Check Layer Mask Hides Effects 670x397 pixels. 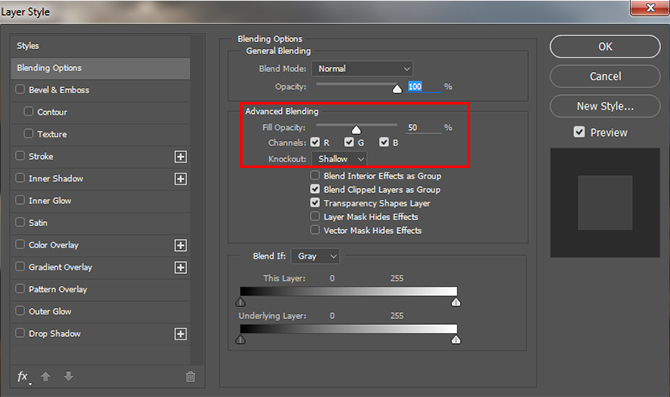[x=315, y=216]
